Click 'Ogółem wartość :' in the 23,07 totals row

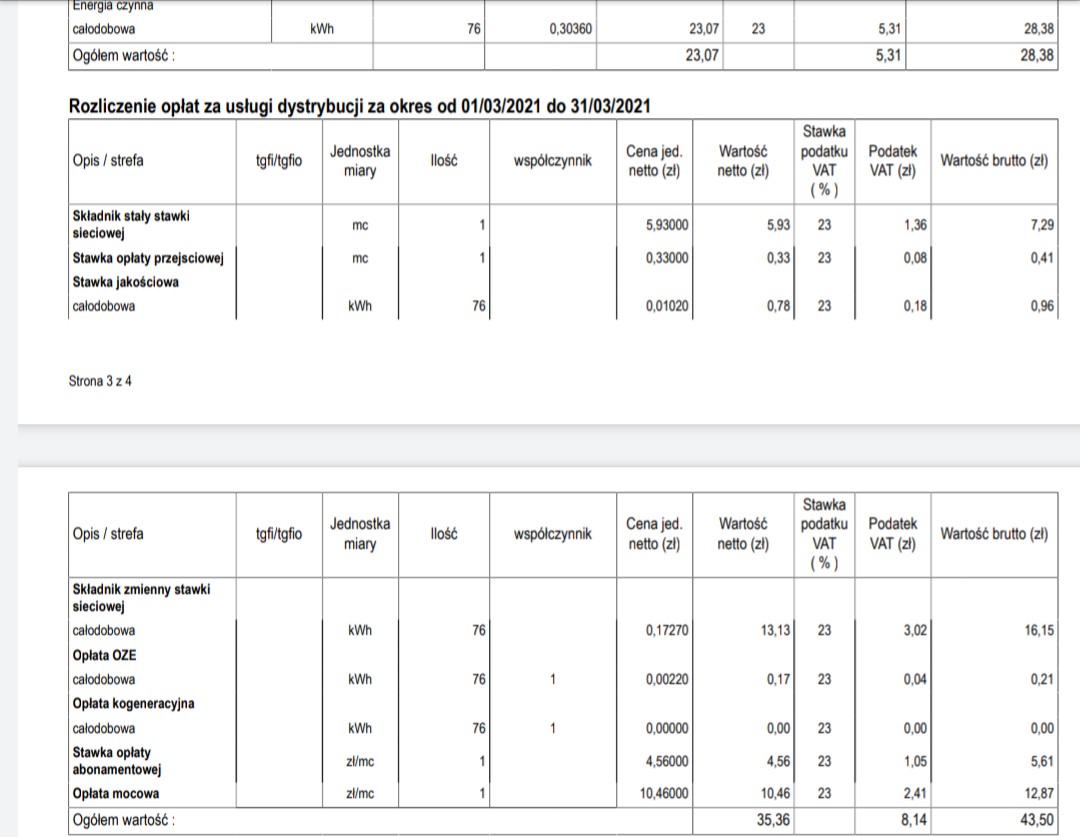tap(124, 55)
